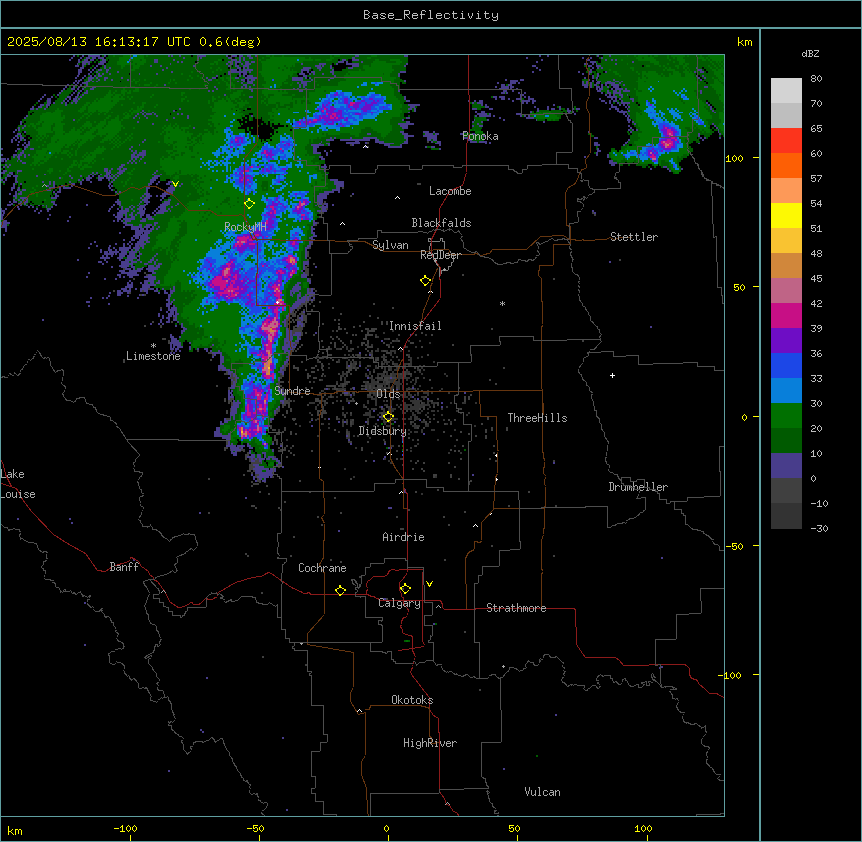
Task: Click the Lacombe city label
Action: [450, 191]
